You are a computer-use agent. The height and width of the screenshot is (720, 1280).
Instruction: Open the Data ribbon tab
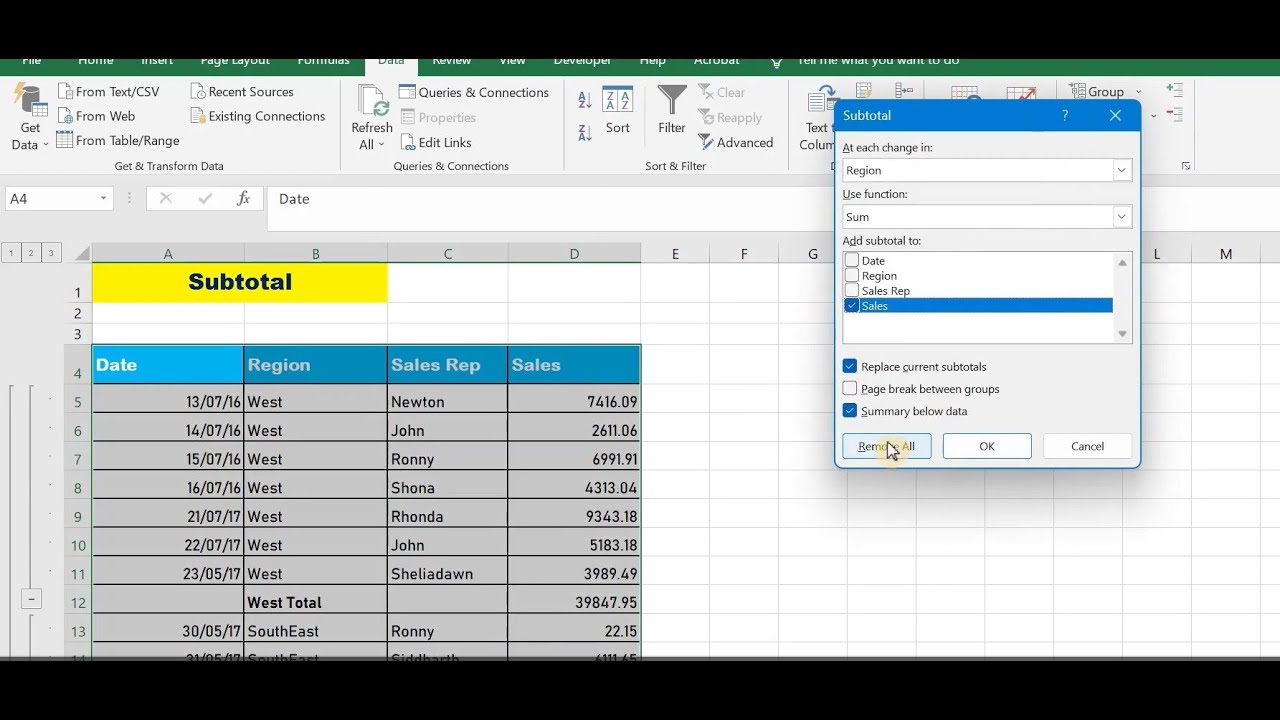coord(391,61)
